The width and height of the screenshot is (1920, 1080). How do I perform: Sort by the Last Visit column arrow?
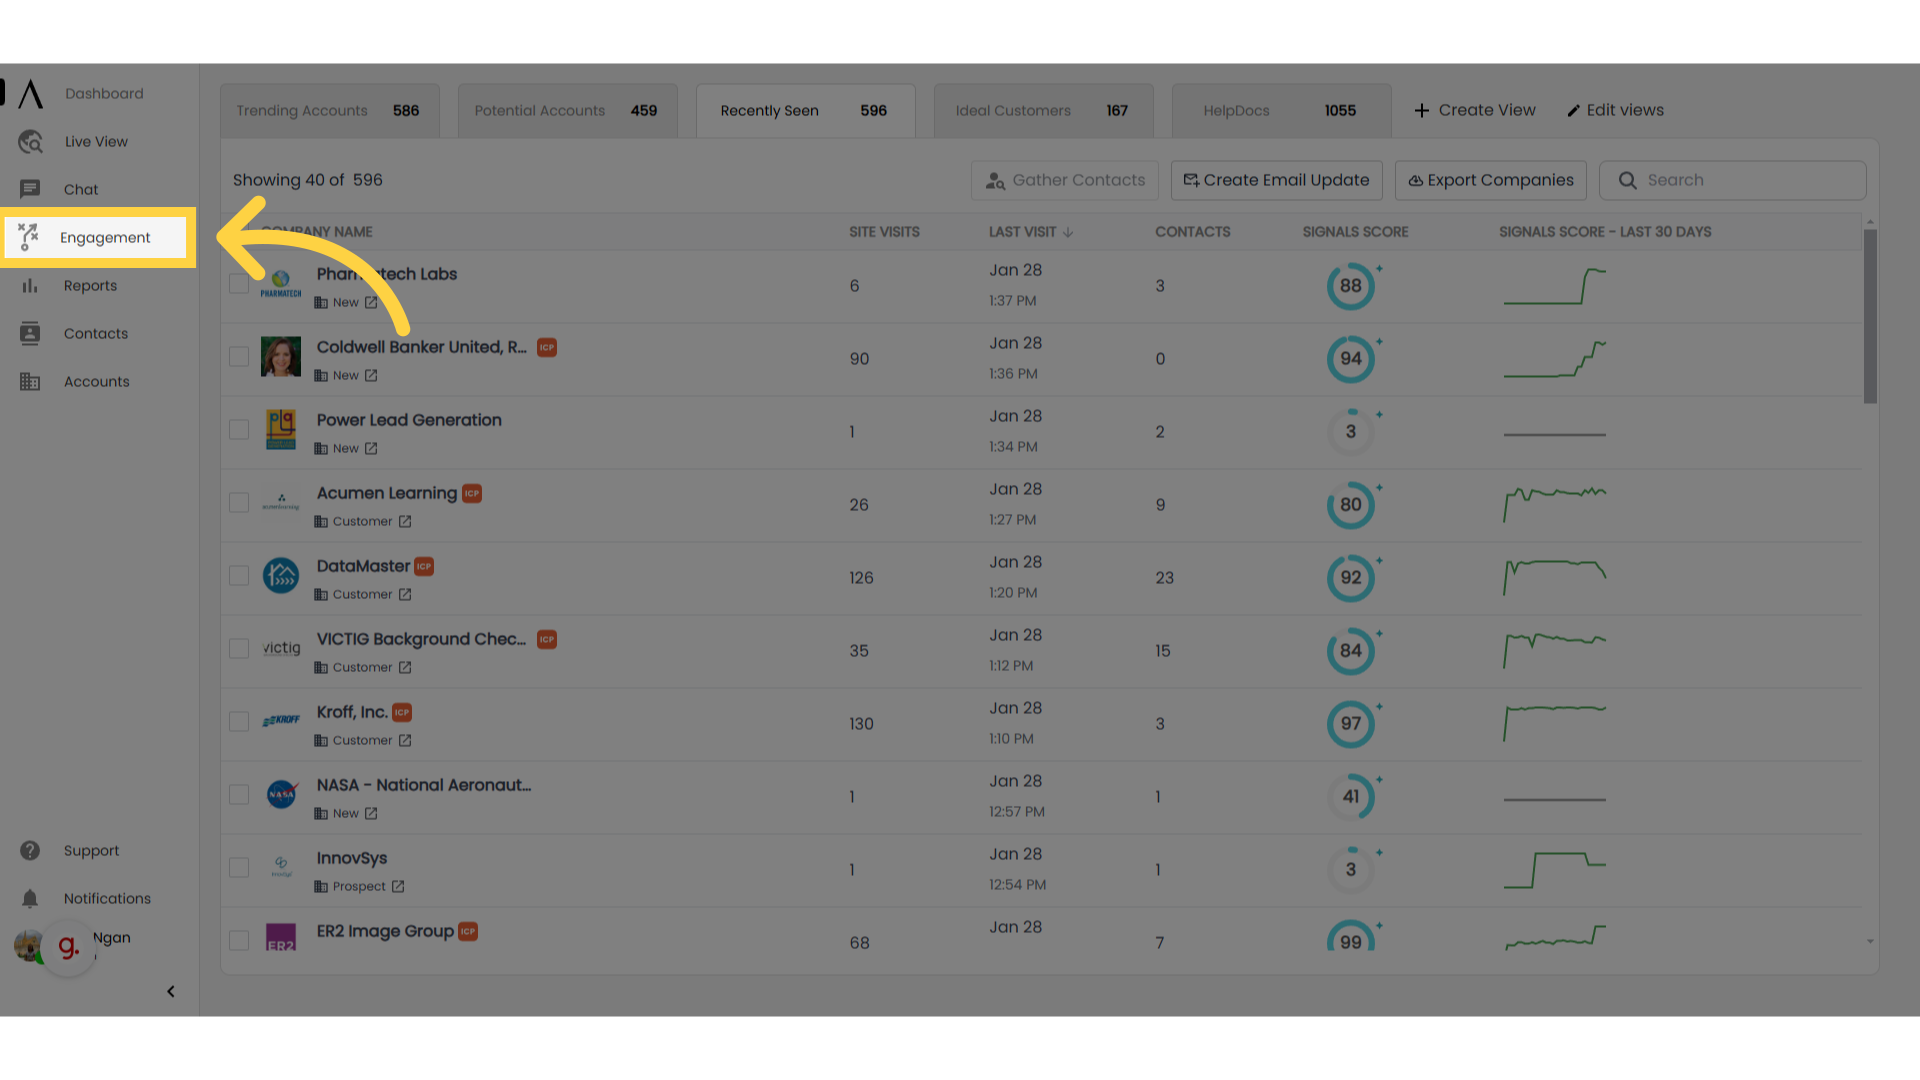pyautogui.click(x=1068, y=232)
